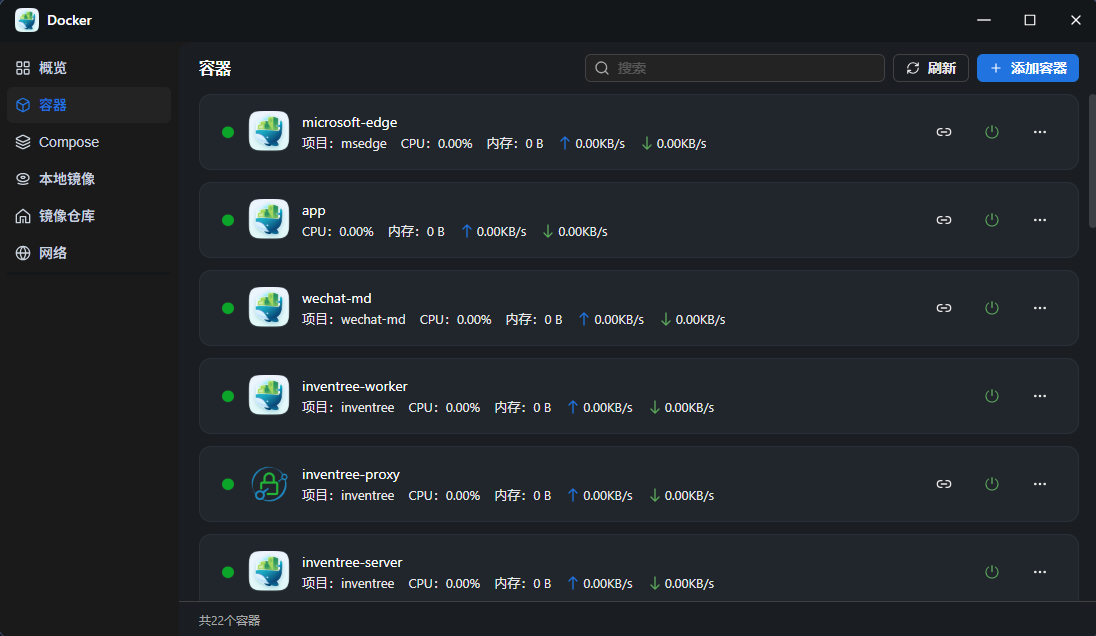Click wechat-md running status dot
Screen dimensions: 1096x636
click(228, 308)
